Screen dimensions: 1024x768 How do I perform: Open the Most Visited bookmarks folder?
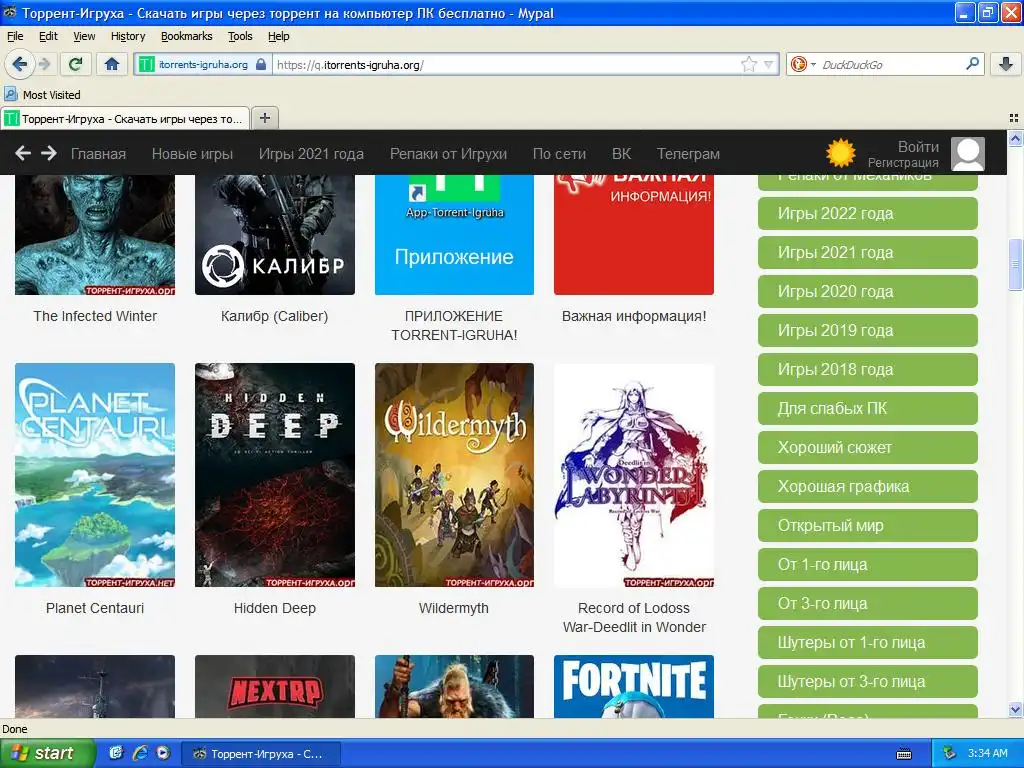(x=42, y=95)
